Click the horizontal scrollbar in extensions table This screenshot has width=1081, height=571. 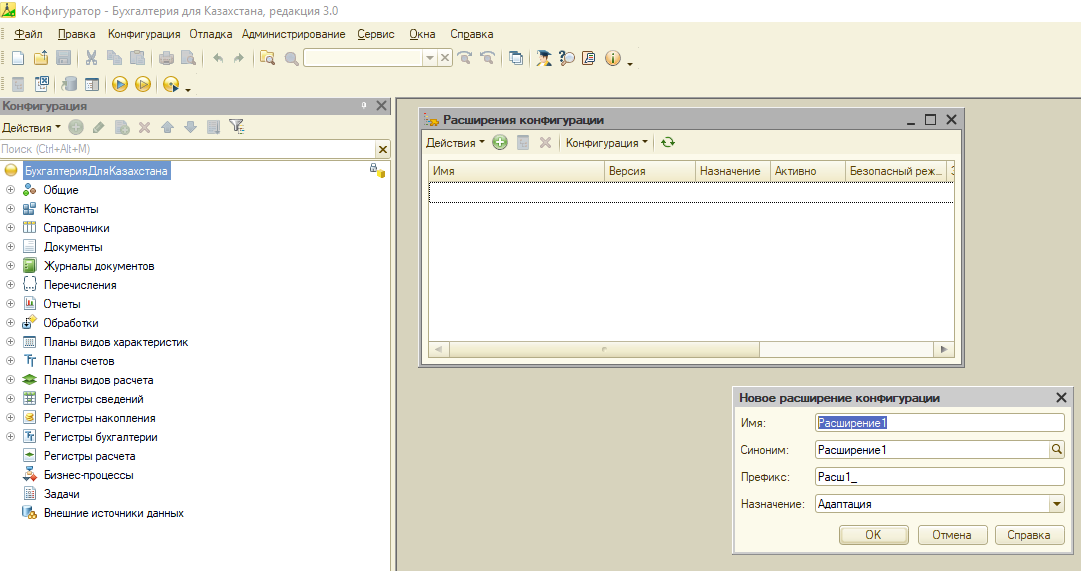[604, 350]
